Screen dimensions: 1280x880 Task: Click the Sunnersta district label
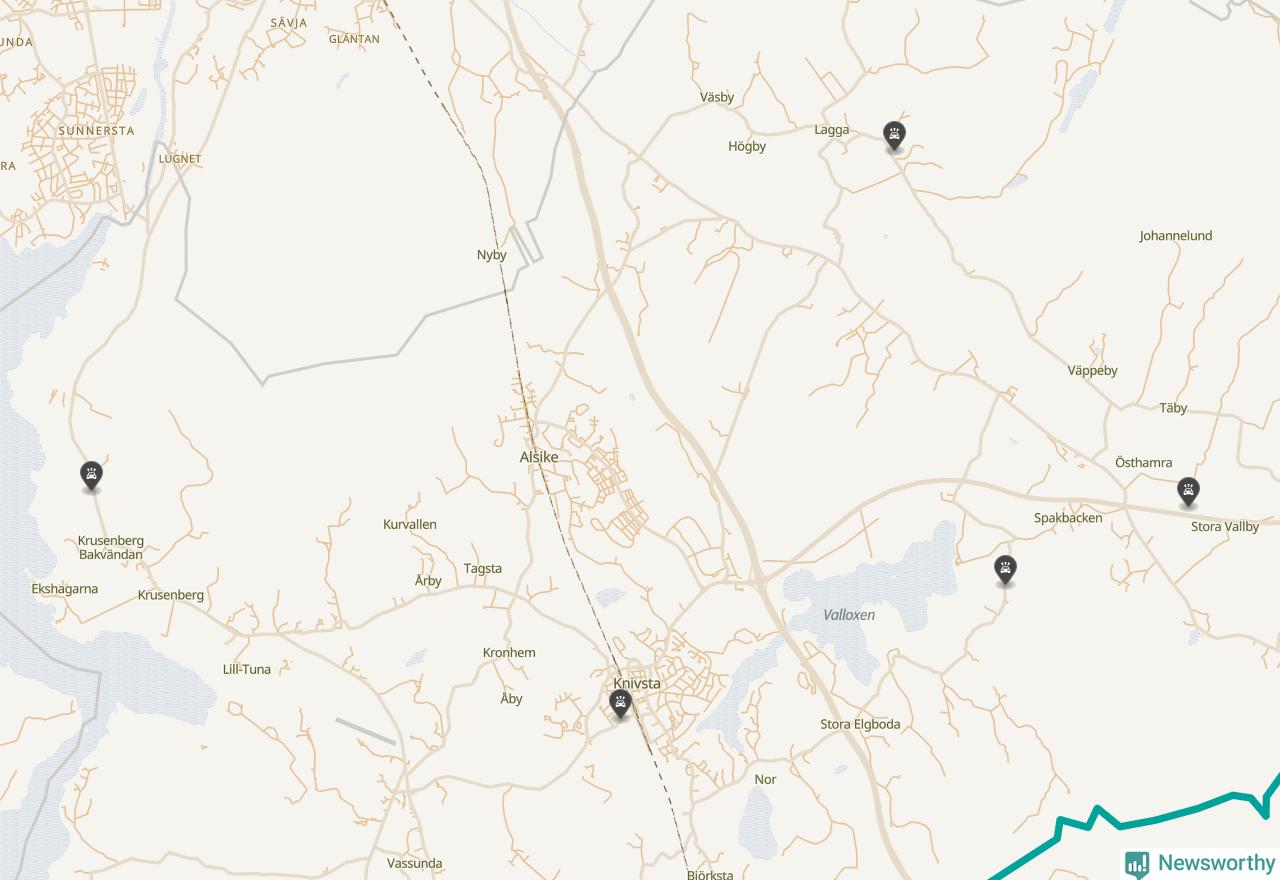(x=96, y=131)
